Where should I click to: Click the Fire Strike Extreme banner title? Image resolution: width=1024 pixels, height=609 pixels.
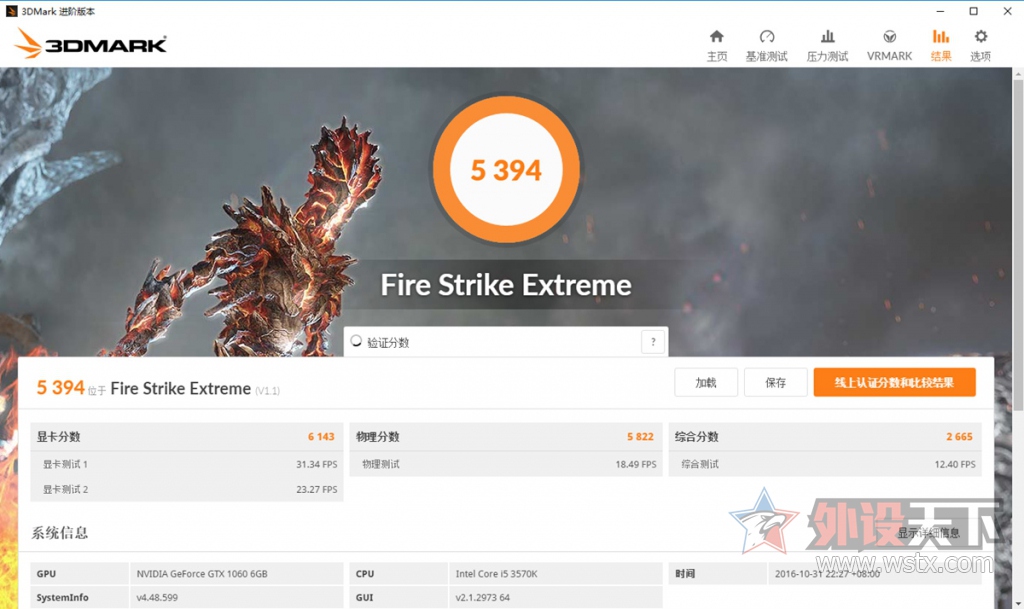tap(506, 285)
